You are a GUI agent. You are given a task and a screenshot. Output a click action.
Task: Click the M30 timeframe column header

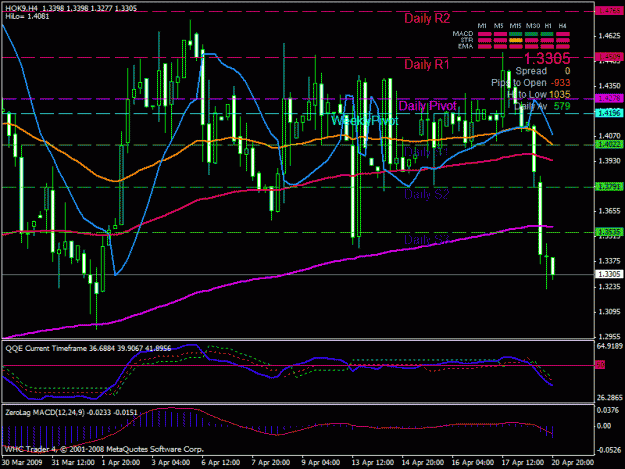tap(533, 26)
